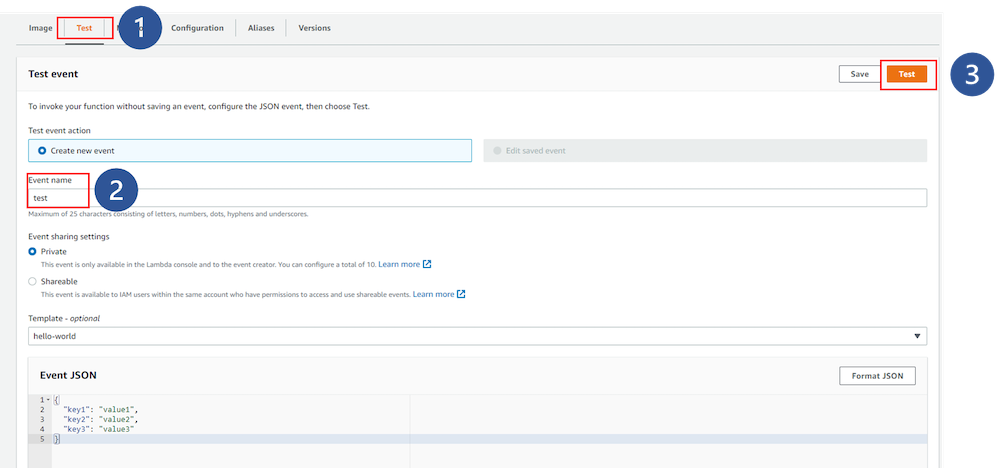Image resolution: width=1000 pixels, height=468 pixels.
Task: Go to the Configuration tab
Action: pos(197,28)
